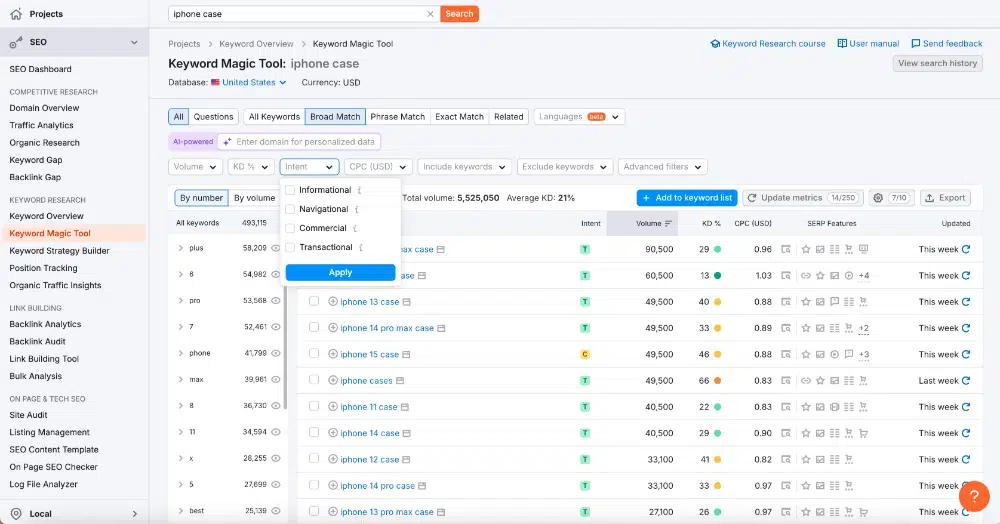Click the star SERP feature icon in the iphone 14 pro max case row
This screenshot has width=1000, height=524.
(805, 328)
